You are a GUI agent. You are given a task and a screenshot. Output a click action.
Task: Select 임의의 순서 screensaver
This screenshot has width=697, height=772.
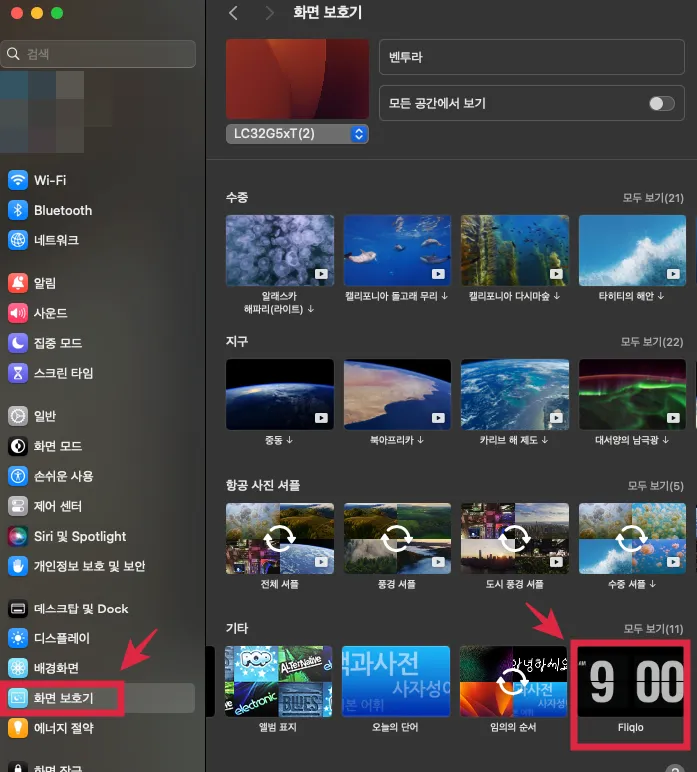point(513,681)
